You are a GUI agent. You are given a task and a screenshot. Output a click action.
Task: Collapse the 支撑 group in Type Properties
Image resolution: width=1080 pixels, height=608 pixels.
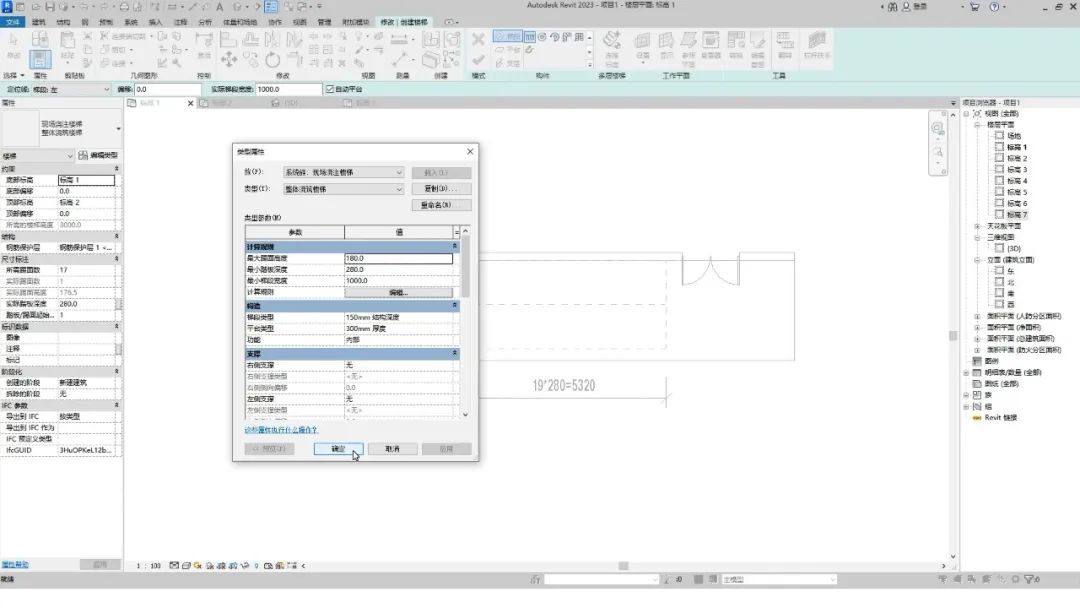(x=455, y=354)
